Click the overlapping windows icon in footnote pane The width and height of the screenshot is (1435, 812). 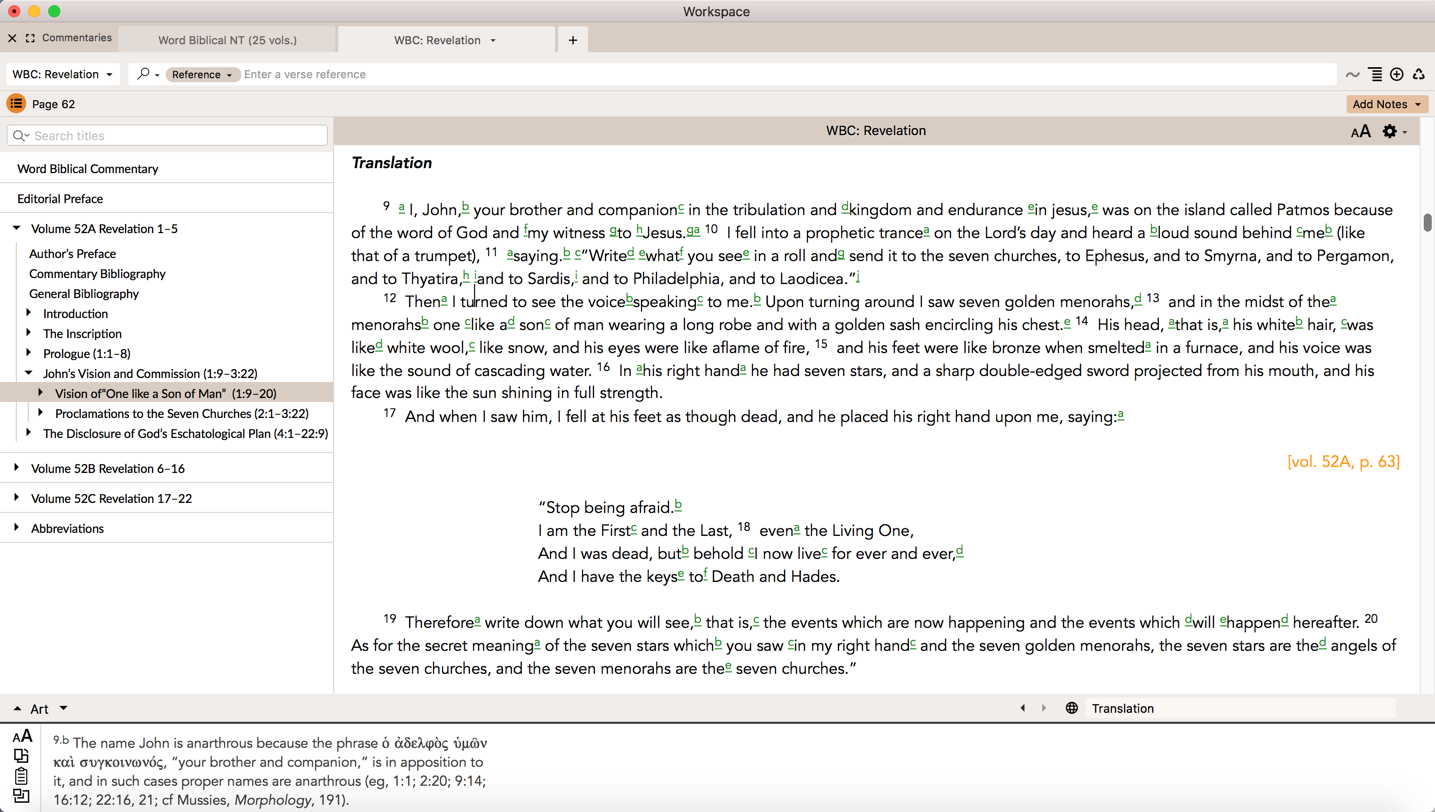pos(21,797)
